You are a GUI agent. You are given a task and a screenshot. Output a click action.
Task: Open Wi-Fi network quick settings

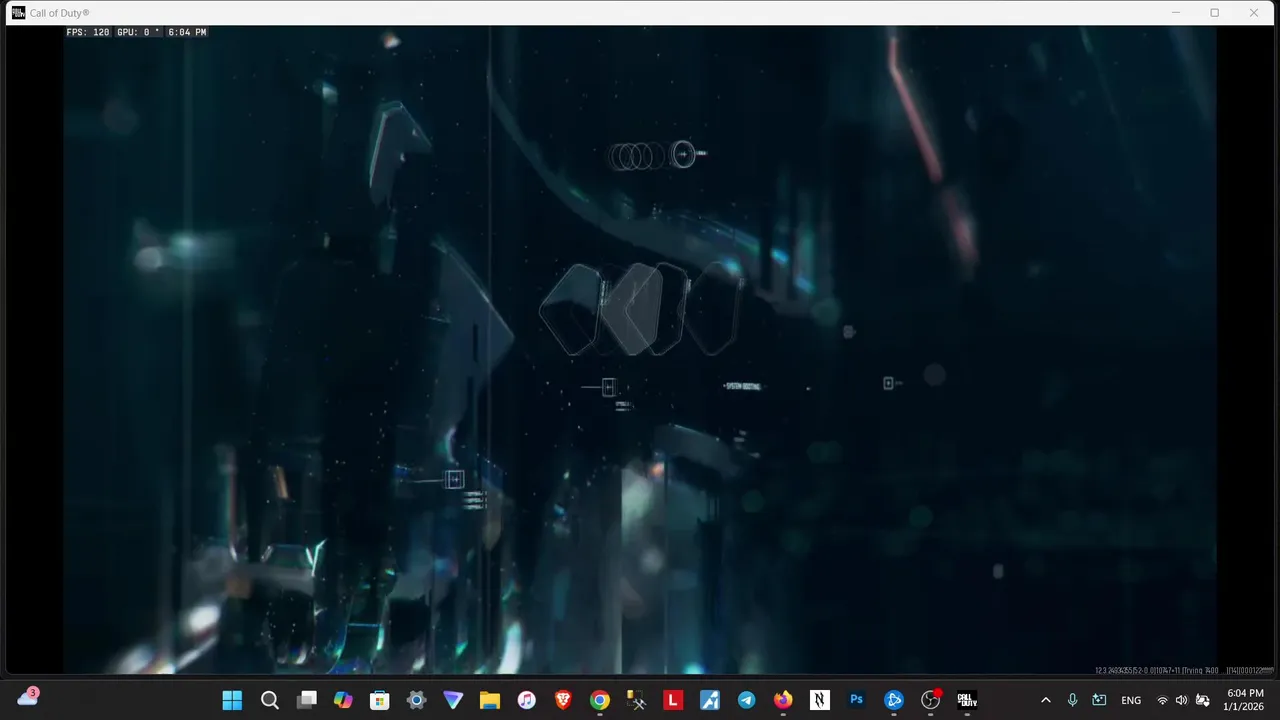coord(1162,700)
